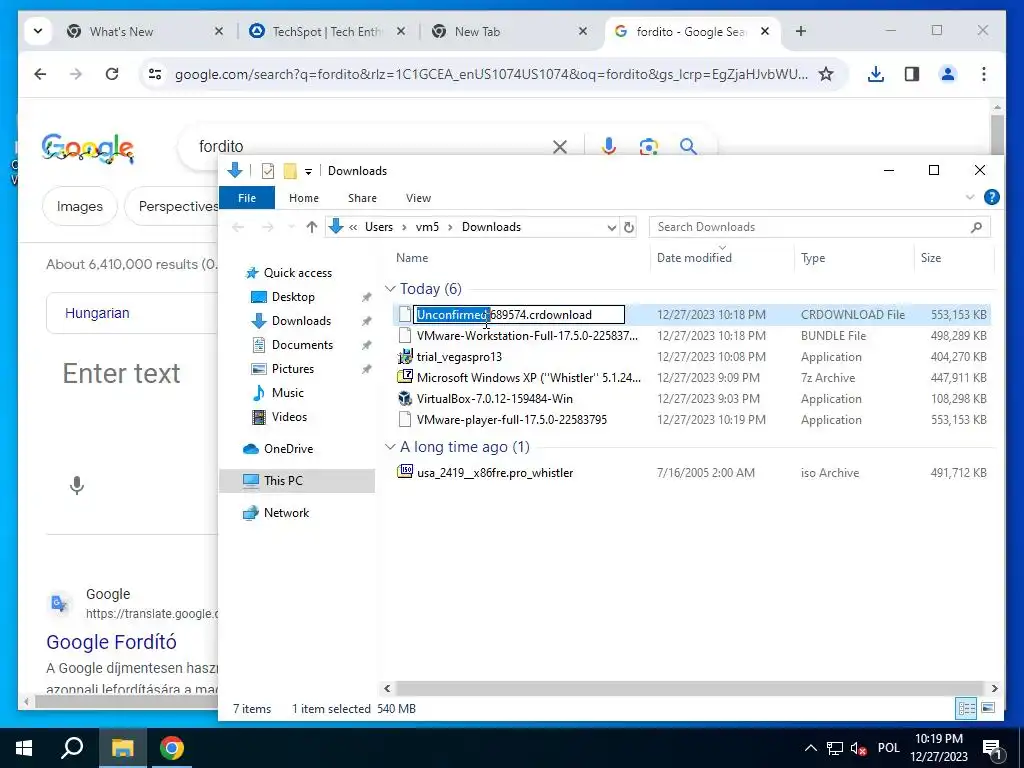
Task: Sort by Date modified column
Action: [694, 258]
